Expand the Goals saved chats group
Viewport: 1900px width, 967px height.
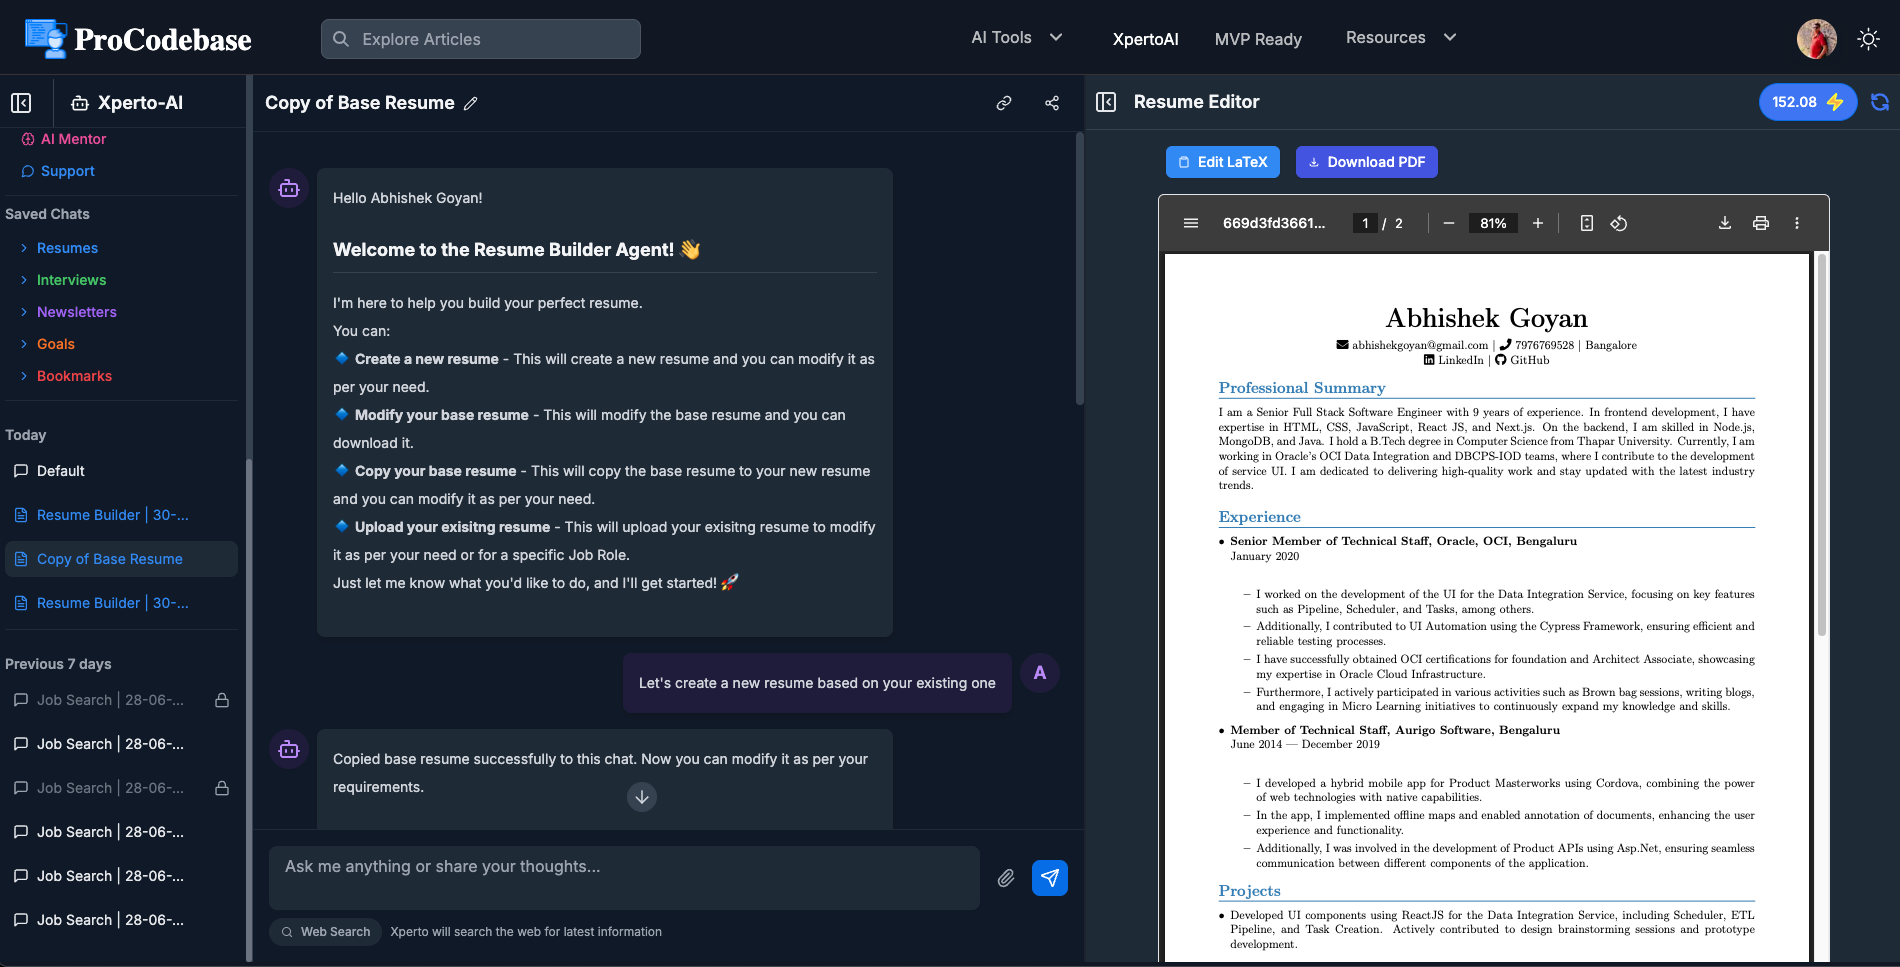(x=47, y=344)
